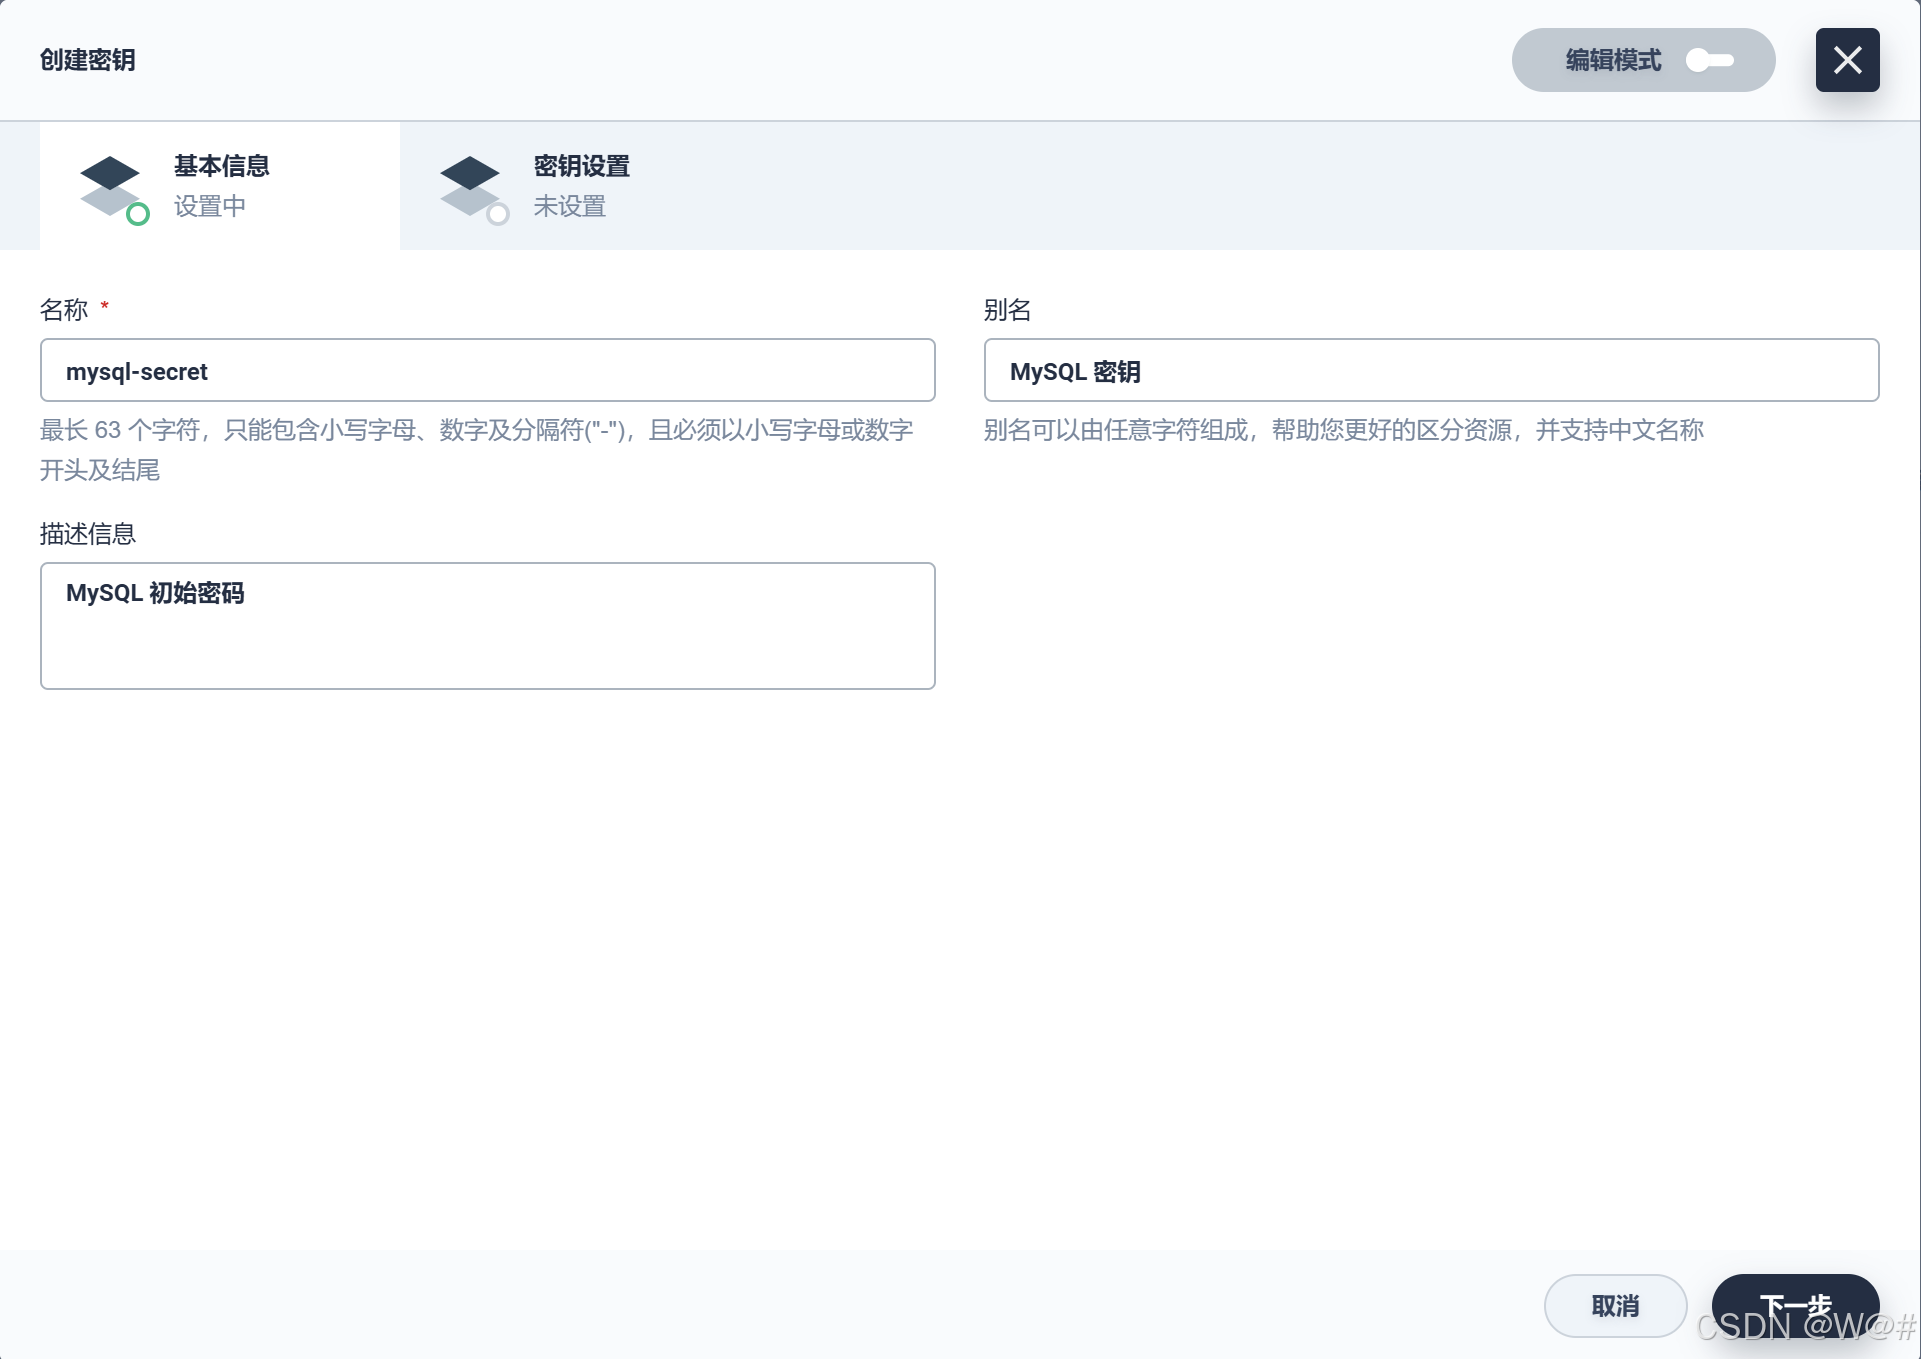1921x1359 pixels.
Task: Click the 别名 field label
Action: (1007, 310)
